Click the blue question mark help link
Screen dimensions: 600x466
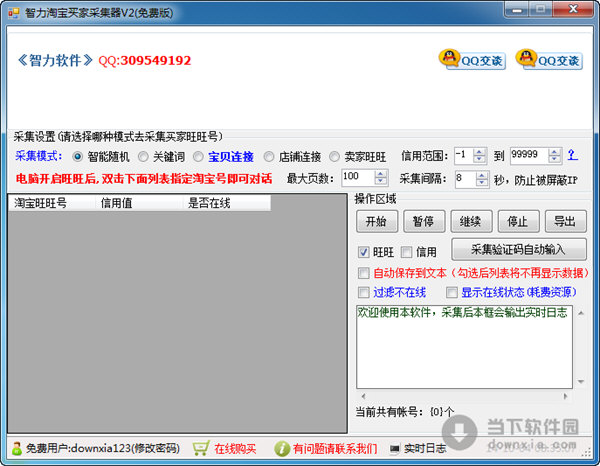[572, 155]
